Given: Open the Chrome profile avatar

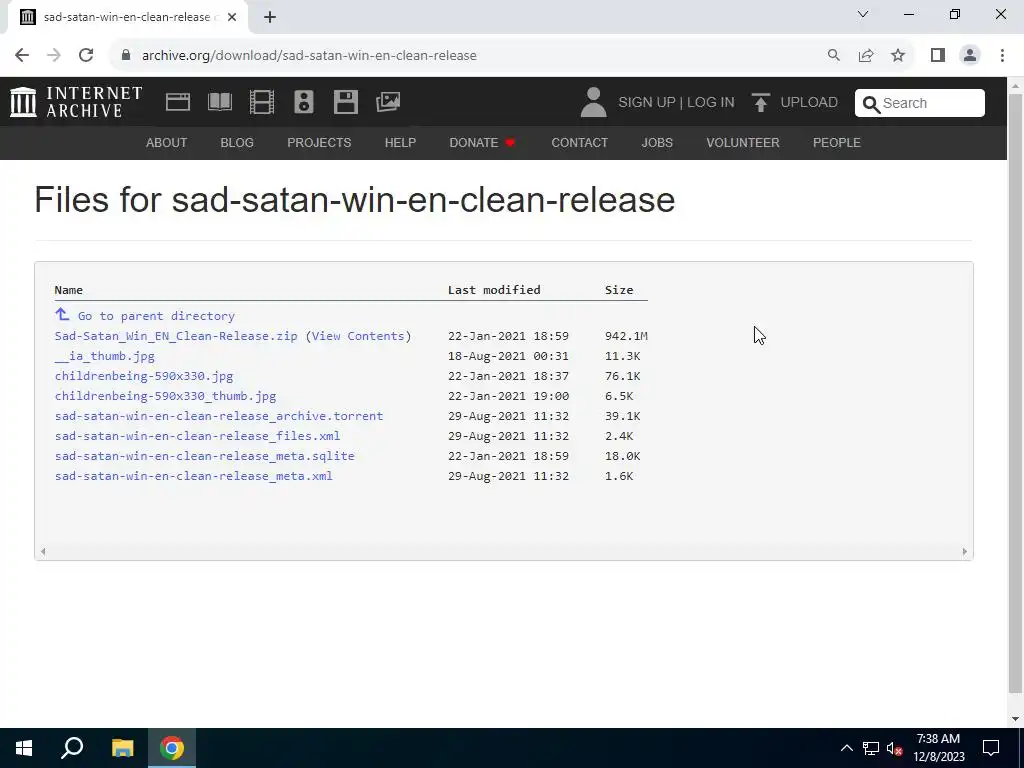Looking at the screenshot, I should click(970, 56).
